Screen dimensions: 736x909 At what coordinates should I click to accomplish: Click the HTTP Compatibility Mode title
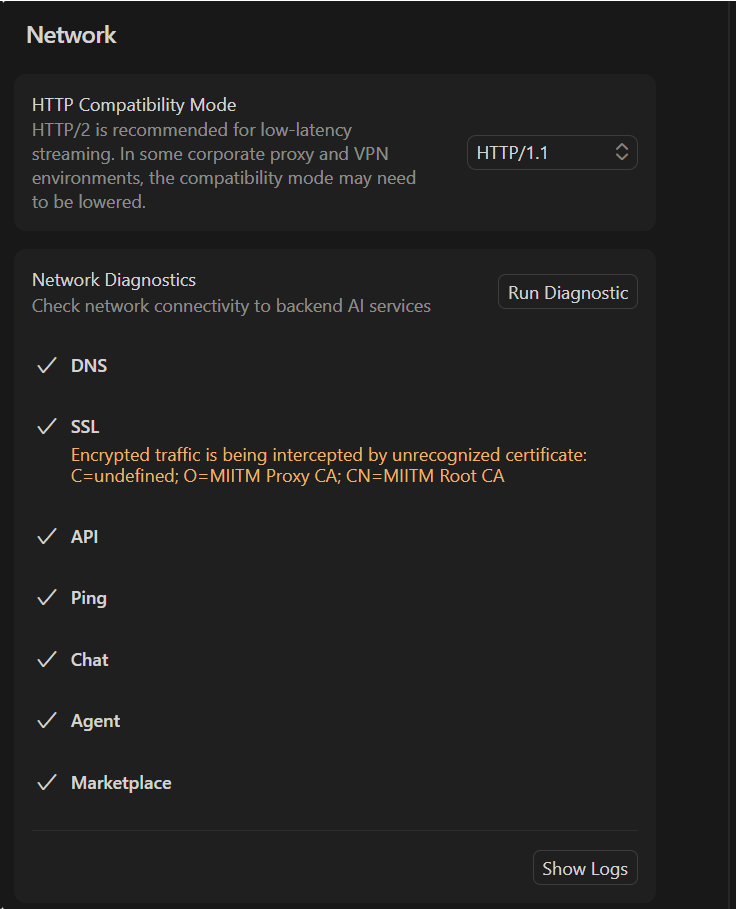pyautogui.click(x=134, y=105)
